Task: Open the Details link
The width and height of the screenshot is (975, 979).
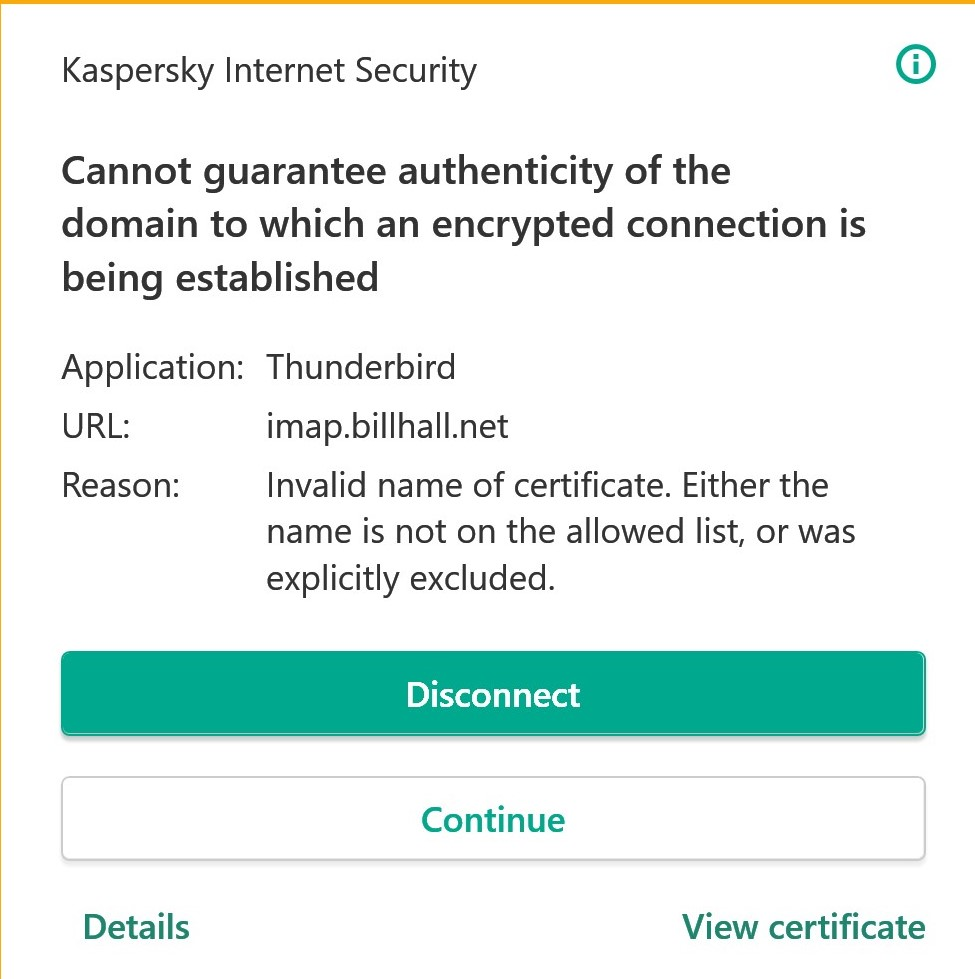Action: [136, 927]
